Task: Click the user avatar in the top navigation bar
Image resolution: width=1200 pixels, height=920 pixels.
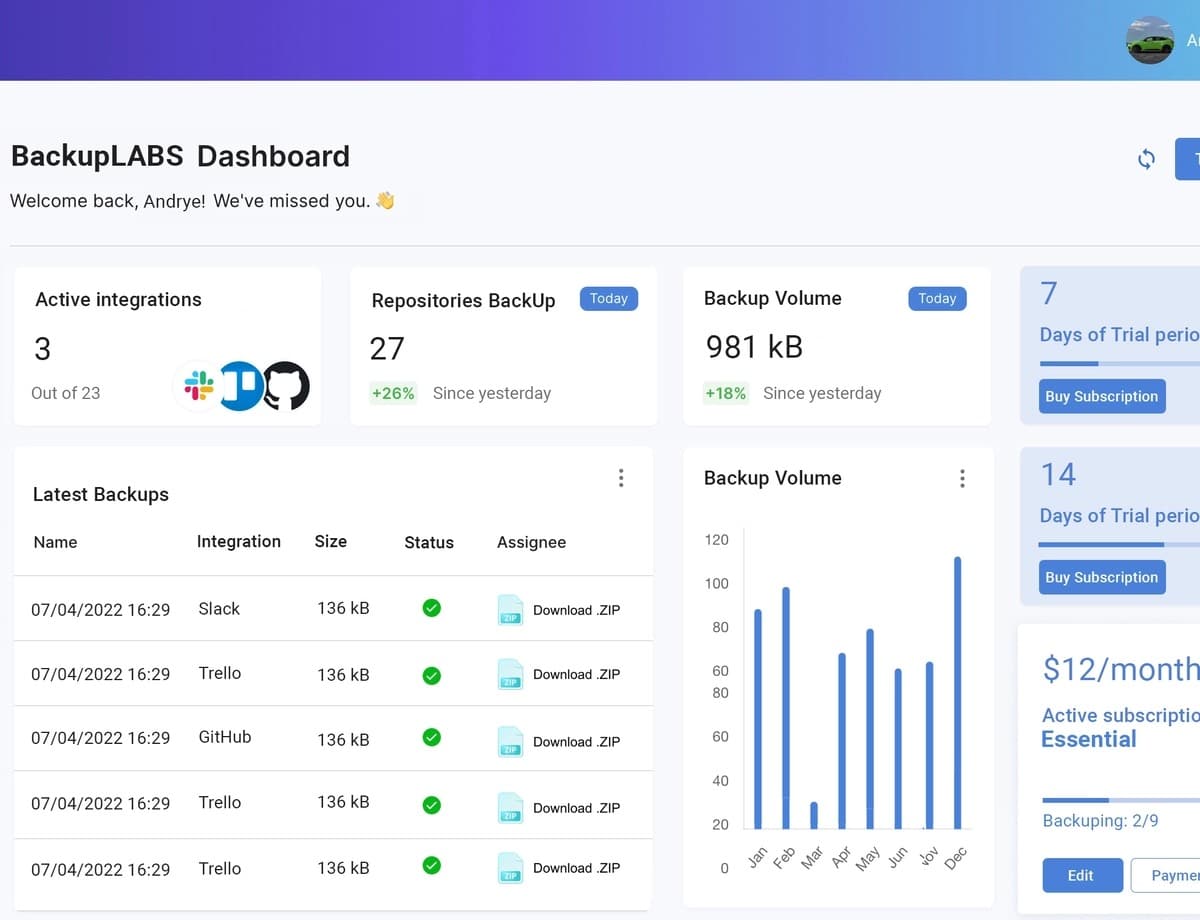Action: pyautogui.click(x=1151, y=40)
